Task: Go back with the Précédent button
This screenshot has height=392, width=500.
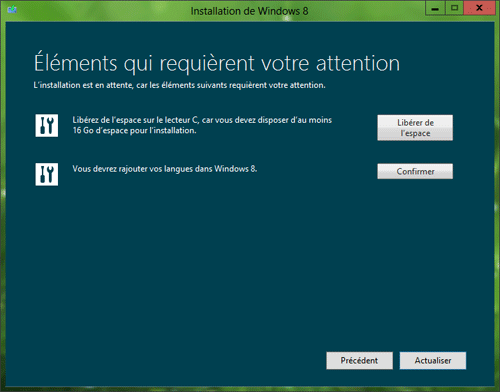Action: tap(359, 360)
